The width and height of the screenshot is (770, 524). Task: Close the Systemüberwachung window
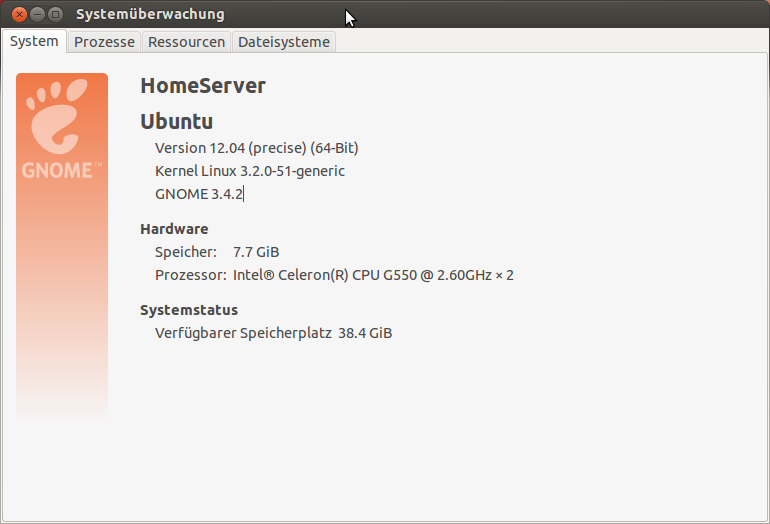pyautogui.click(x=19, y=14)
